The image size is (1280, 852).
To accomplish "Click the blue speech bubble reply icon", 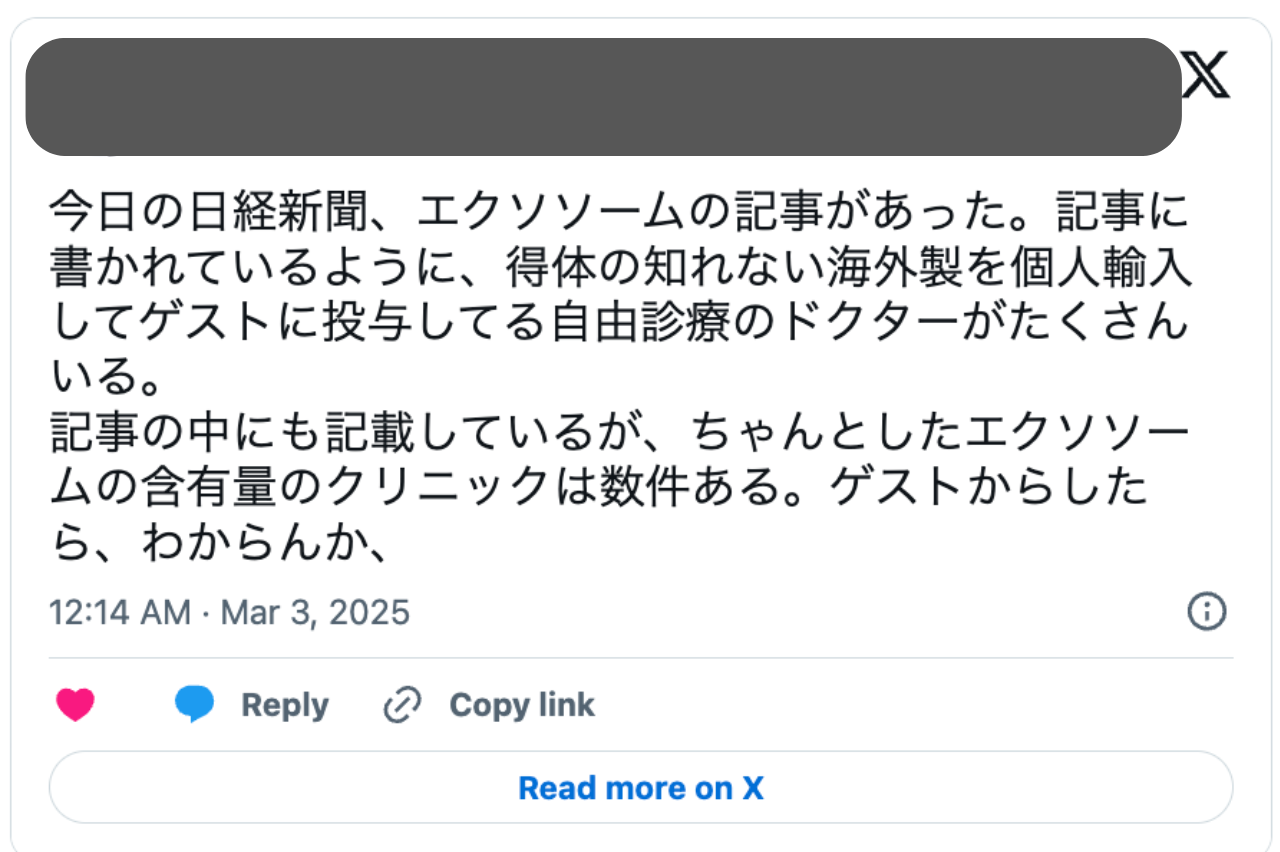I will coord(194,705).
